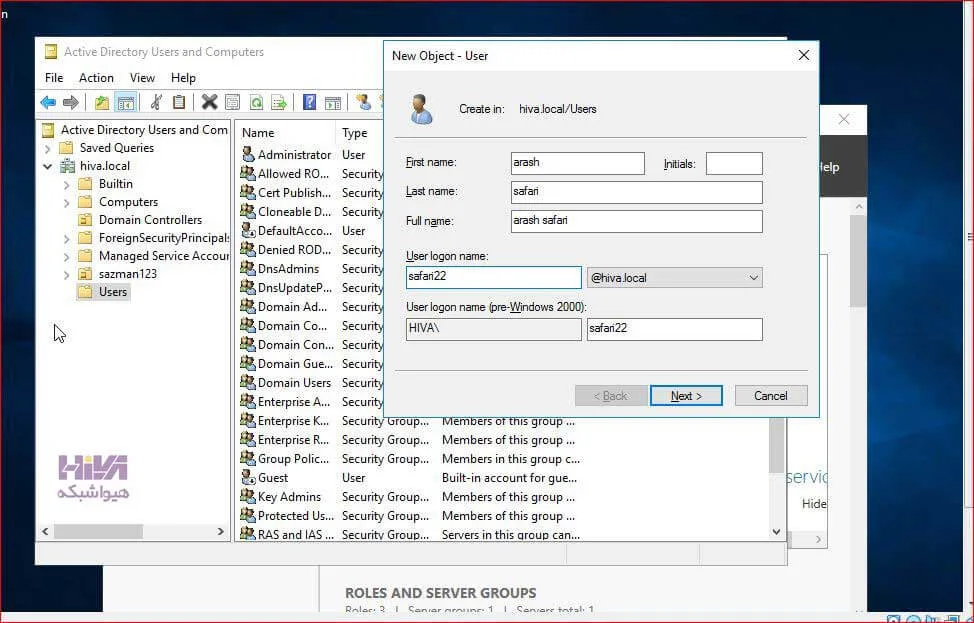Expand the ForeignSecurityPrincipals node
The height and width of the screenshot is (623, 974).
(66, 239)
